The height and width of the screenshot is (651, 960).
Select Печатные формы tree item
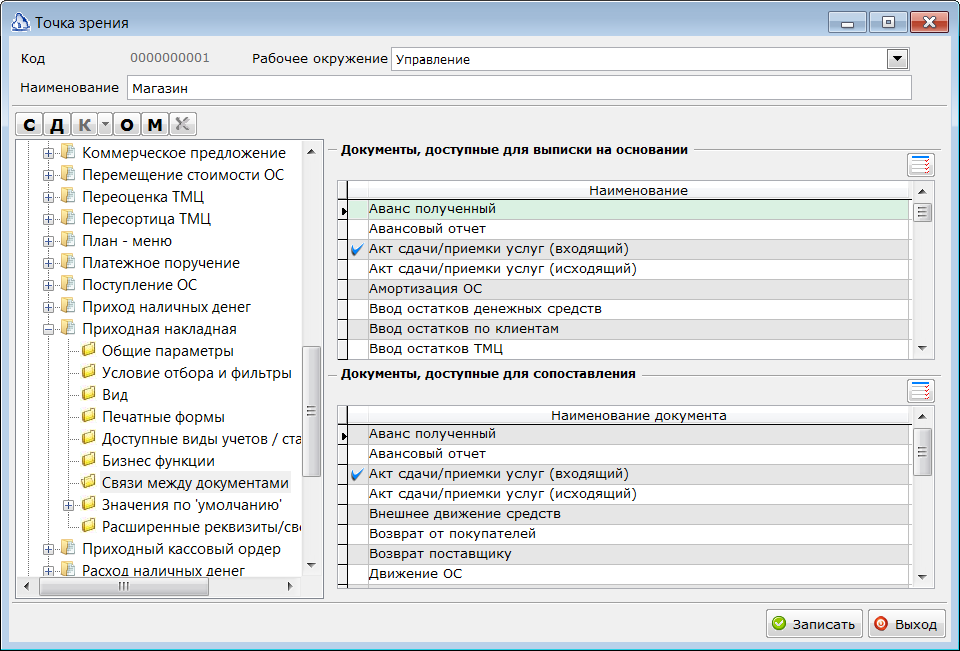click(x=163, y=417)
